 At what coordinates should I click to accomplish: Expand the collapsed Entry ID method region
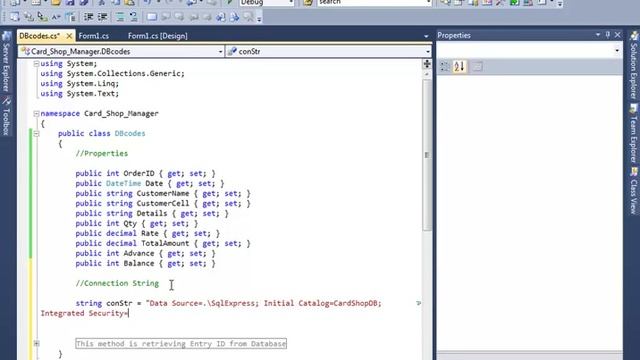pos(36,344)
